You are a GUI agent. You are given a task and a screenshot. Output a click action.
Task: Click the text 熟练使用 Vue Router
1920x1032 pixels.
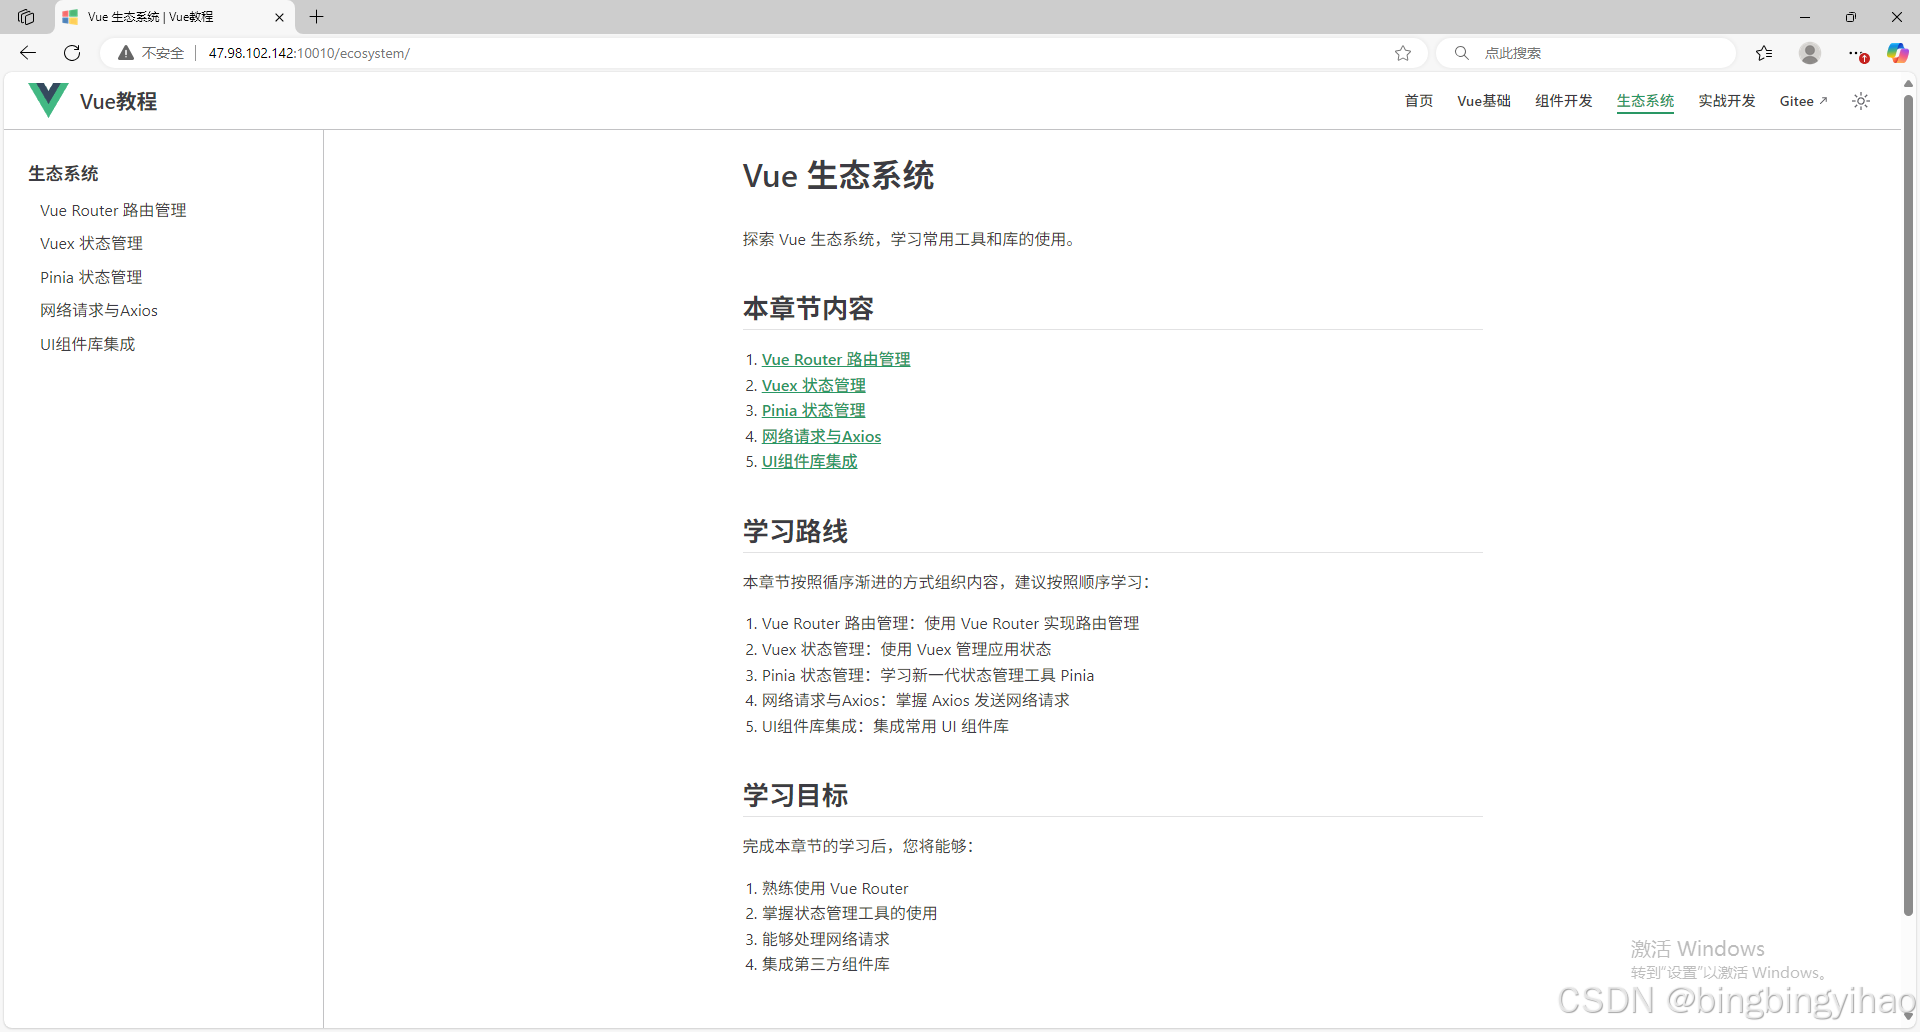(x=835, y=888)
